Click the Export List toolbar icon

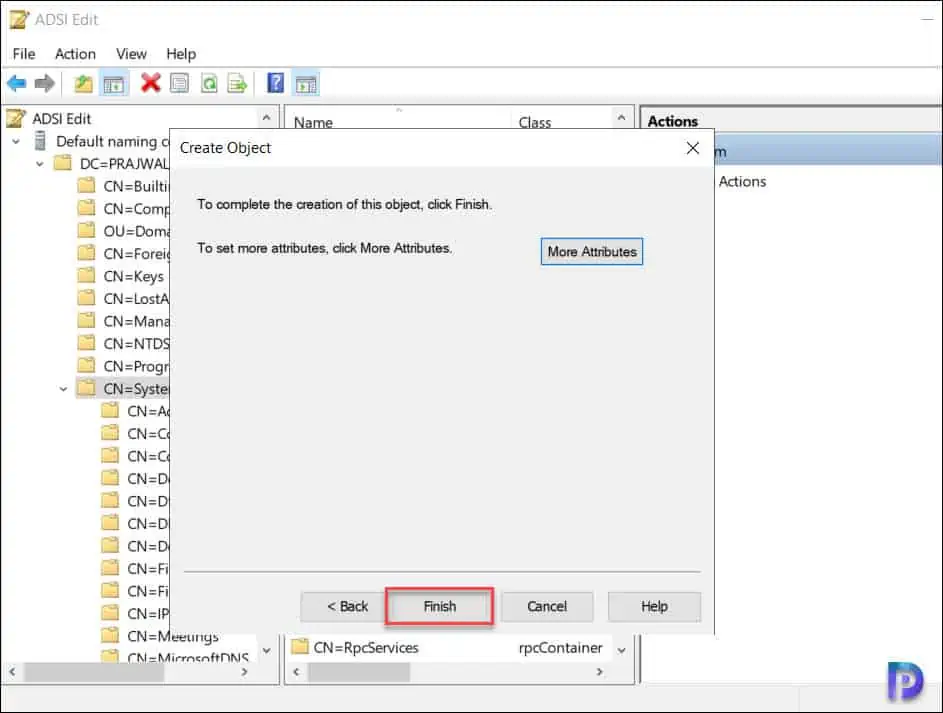(237, 83)
